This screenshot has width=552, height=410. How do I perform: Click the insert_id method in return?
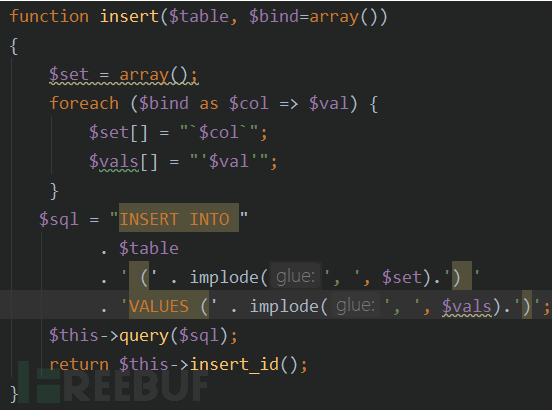click(x=234, y=364)
